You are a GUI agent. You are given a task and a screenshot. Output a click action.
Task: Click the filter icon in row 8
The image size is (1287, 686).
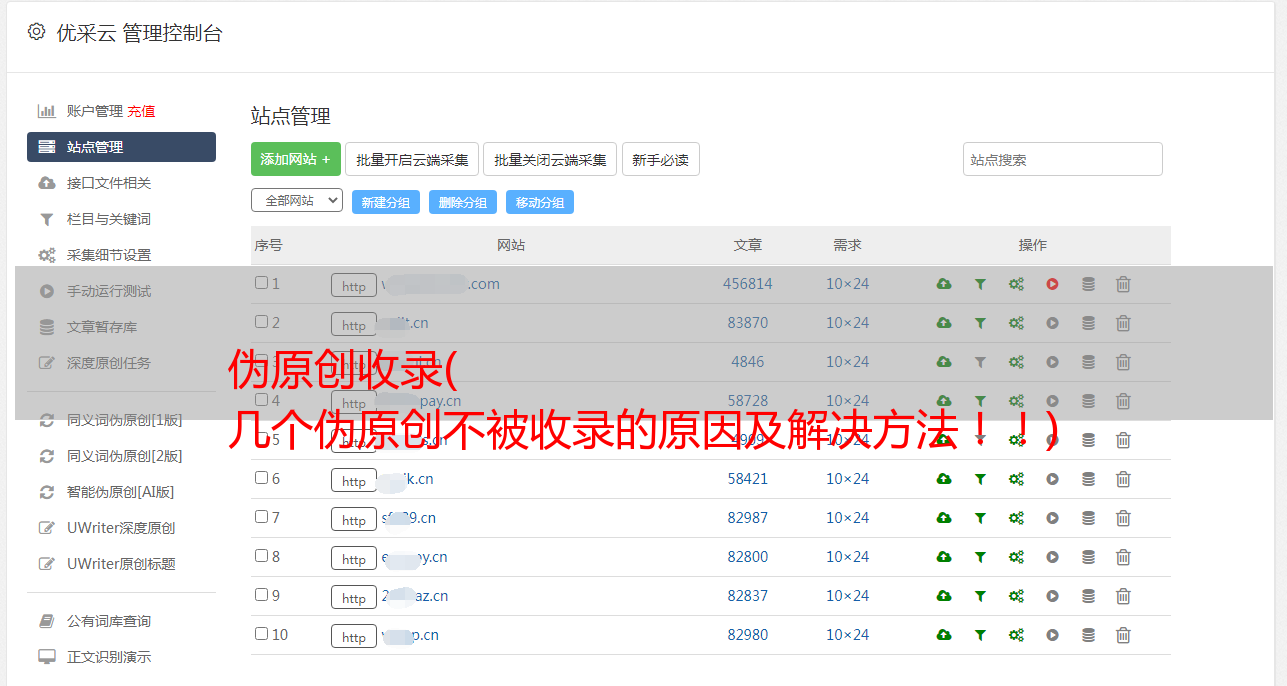tap(980, 557)
